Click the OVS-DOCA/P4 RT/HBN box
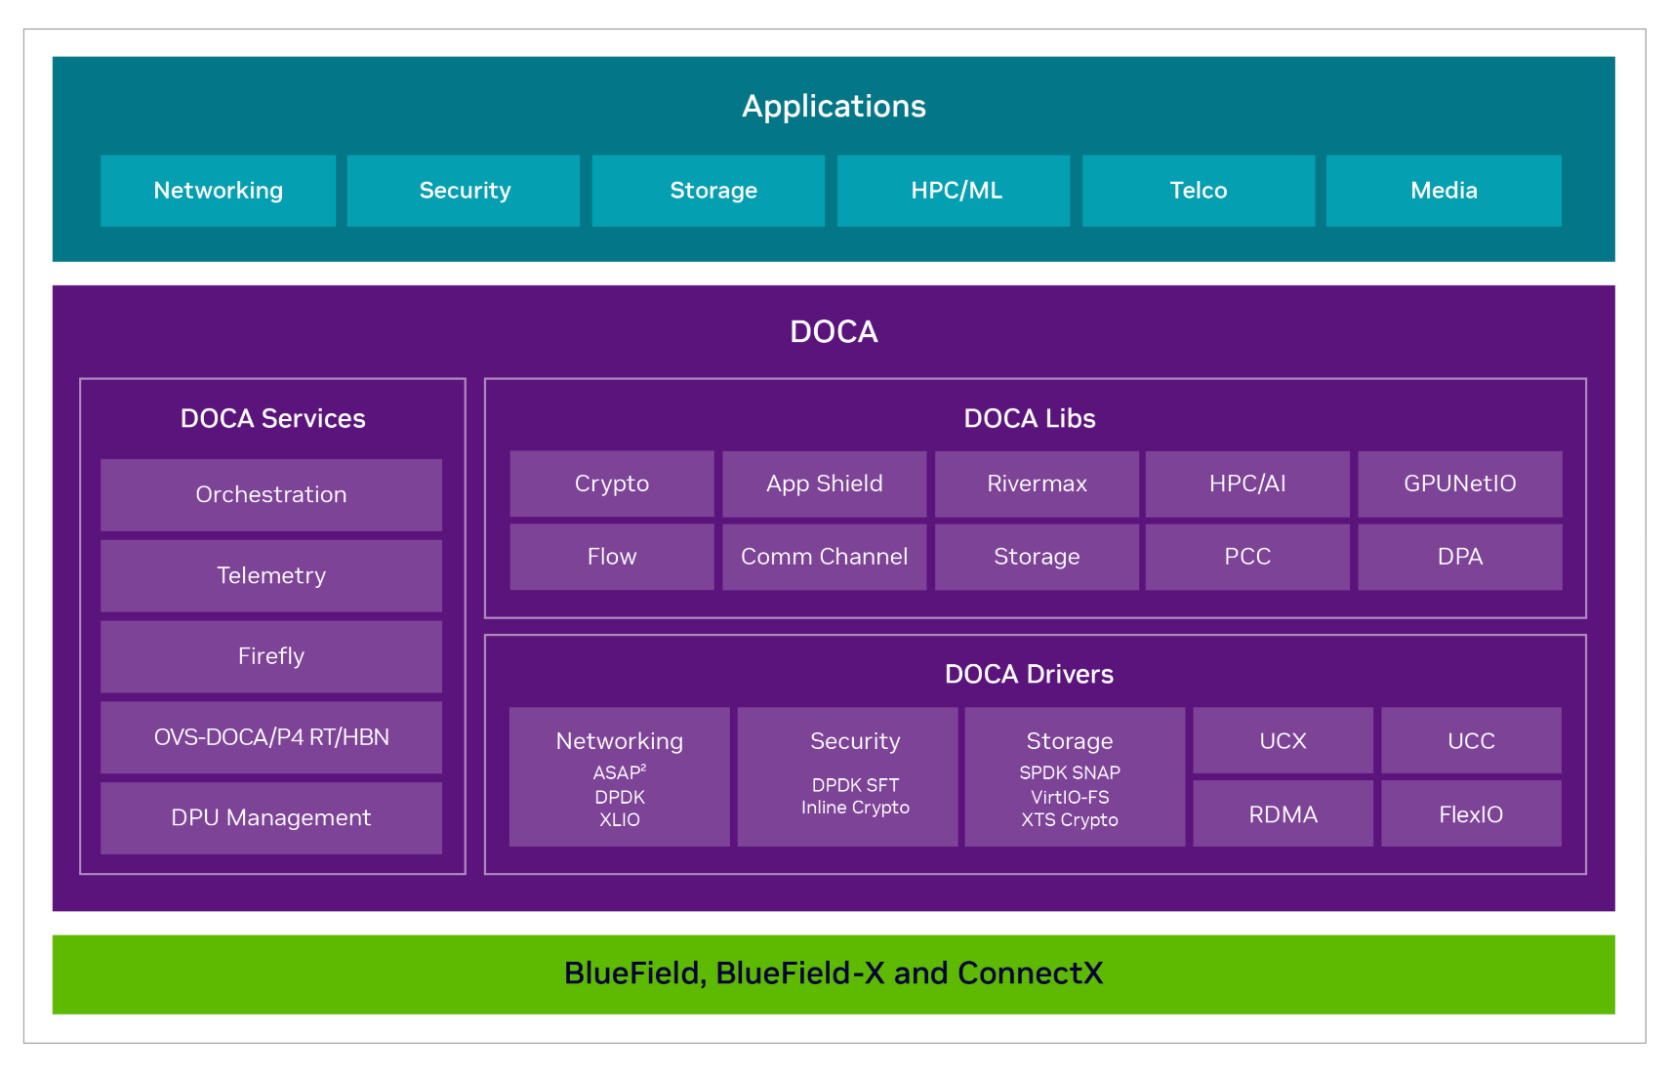1672x1066 pixels. [x=271, y=737]
